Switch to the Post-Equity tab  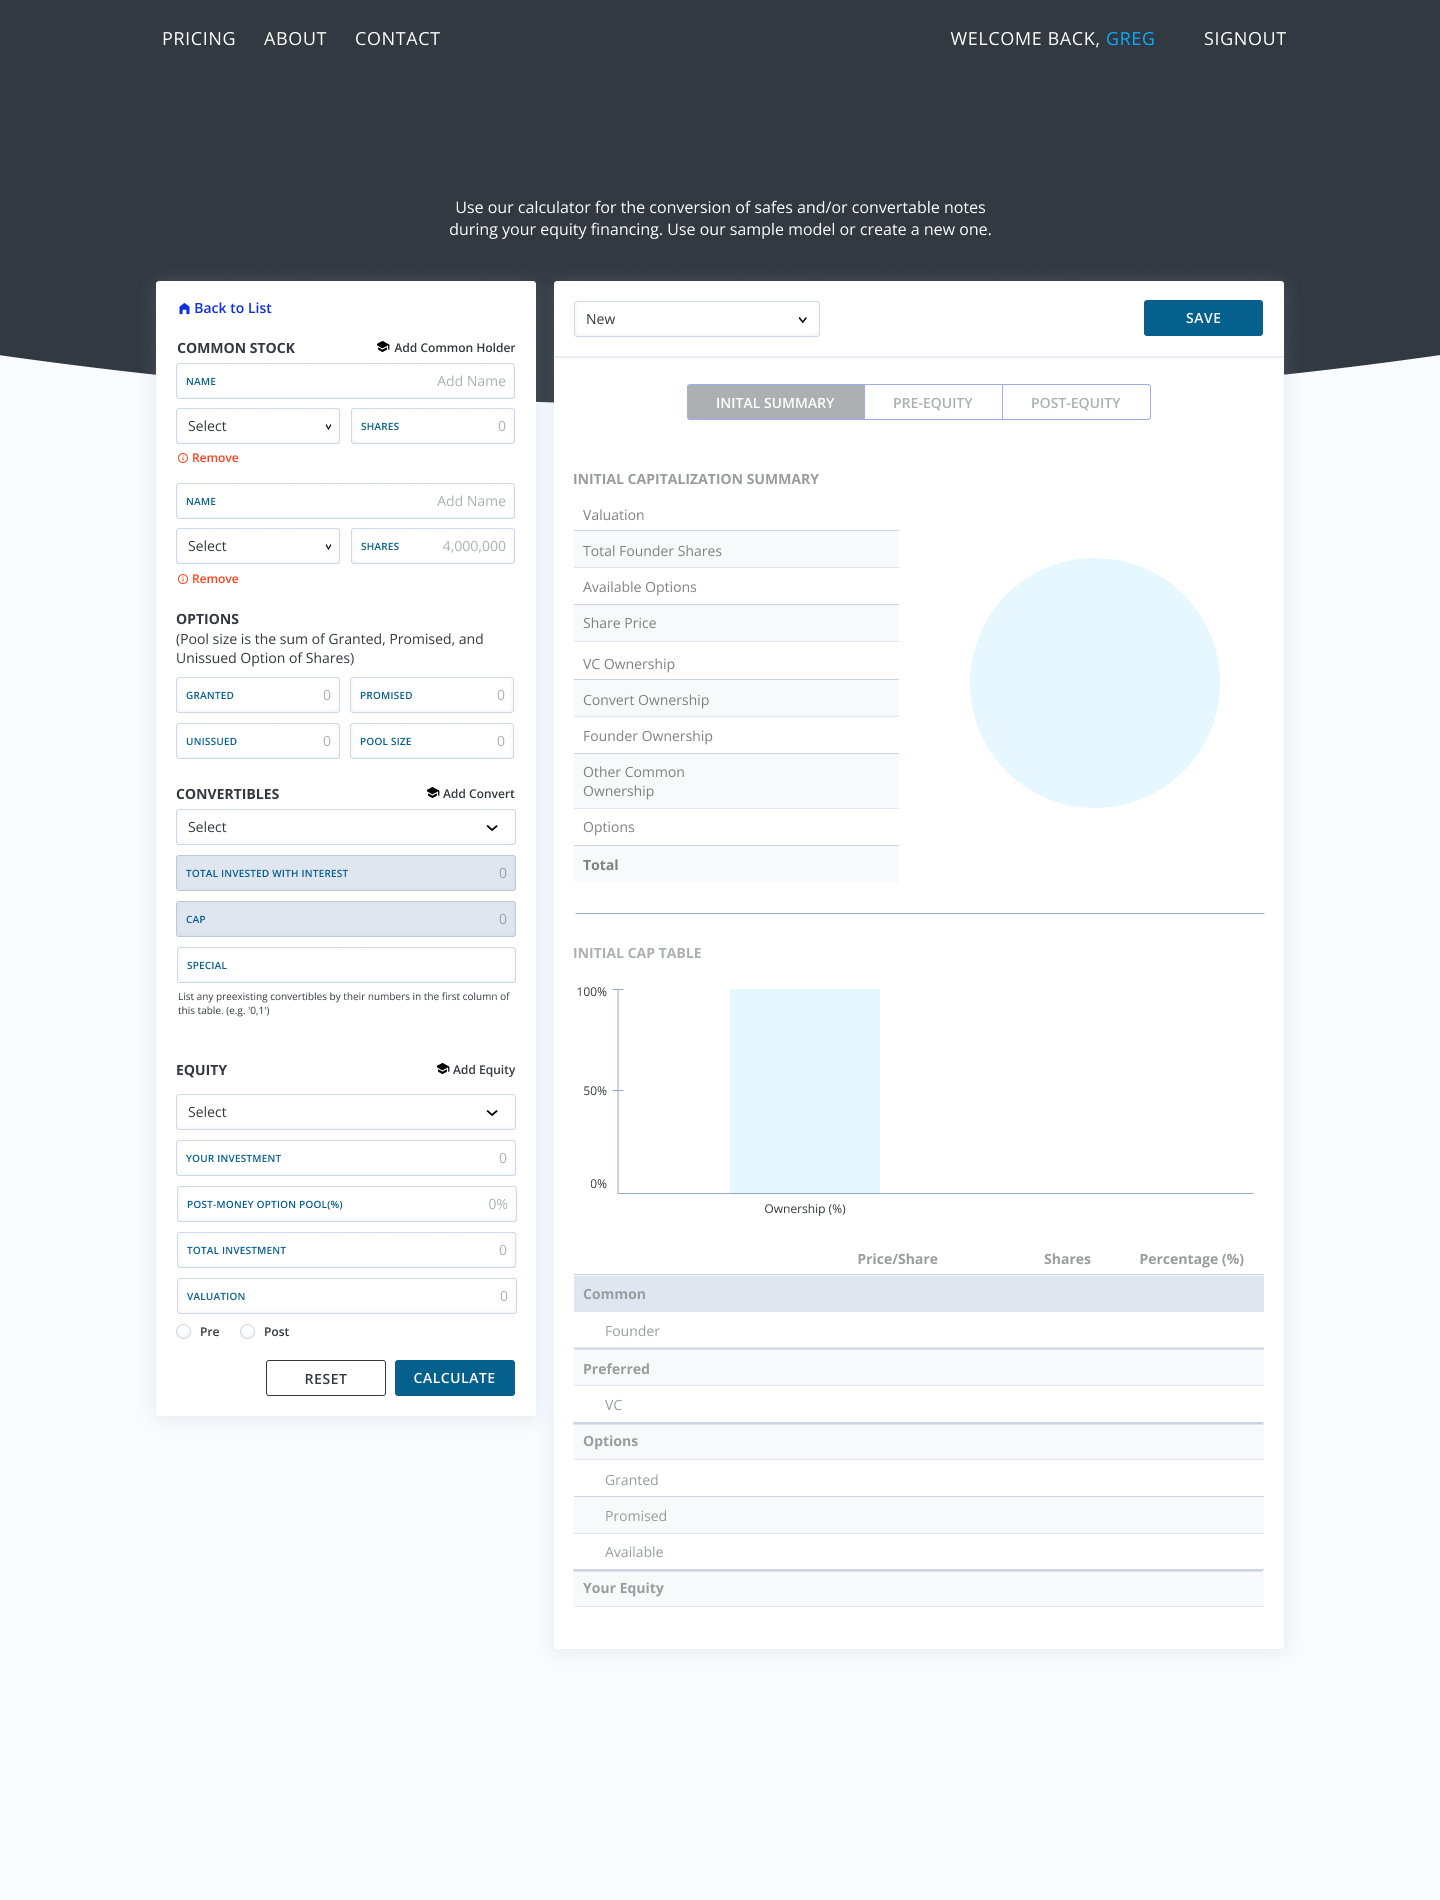tap(1075, 403)
